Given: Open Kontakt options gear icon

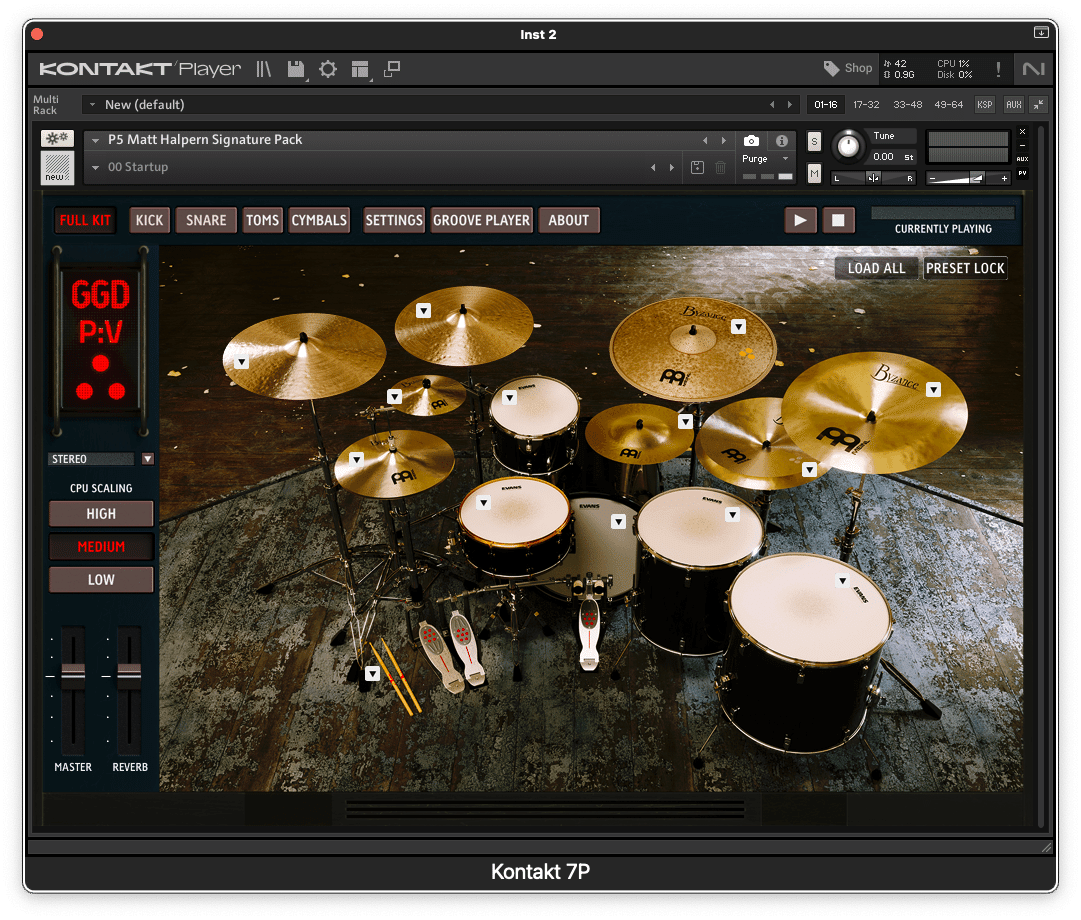Looking at the screenshot, I should click(328, 69).
